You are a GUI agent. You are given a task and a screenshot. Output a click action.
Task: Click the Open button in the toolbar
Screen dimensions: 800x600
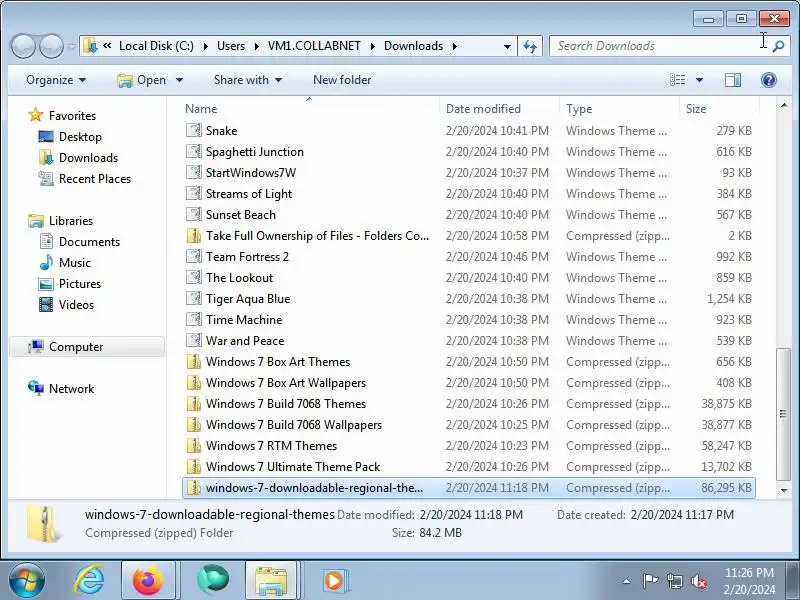[141, 80]
